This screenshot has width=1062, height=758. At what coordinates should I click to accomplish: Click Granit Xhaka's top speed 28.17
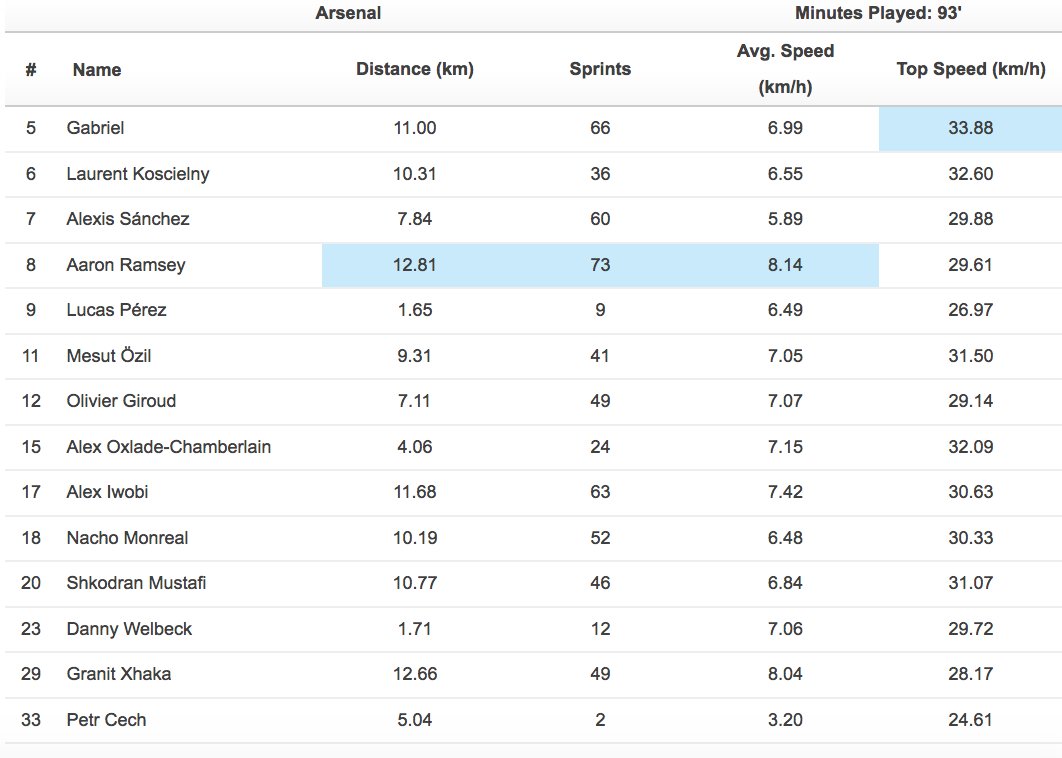(x=971, y=674)
